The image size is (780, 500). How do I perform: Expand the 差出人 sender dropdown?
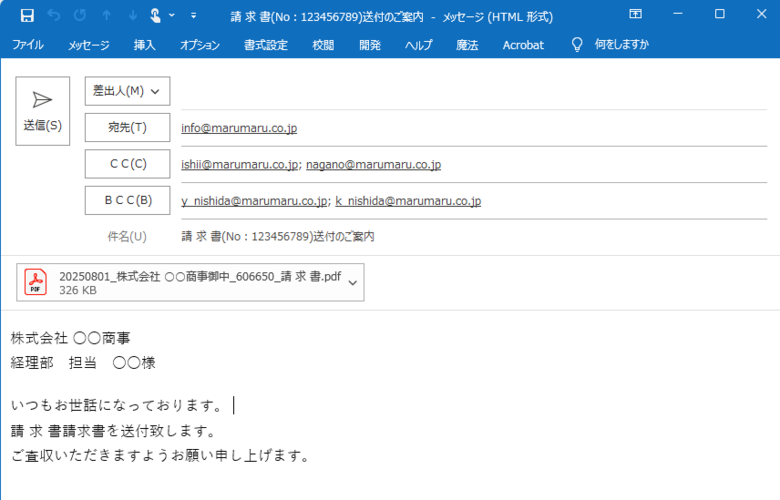click(x=127, y=91)
